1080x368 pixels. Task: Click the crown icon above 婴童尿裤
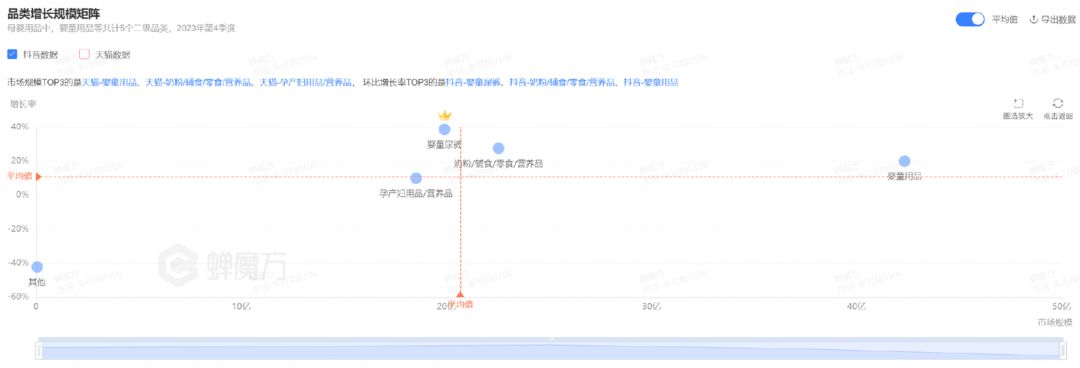click(444, 114)
